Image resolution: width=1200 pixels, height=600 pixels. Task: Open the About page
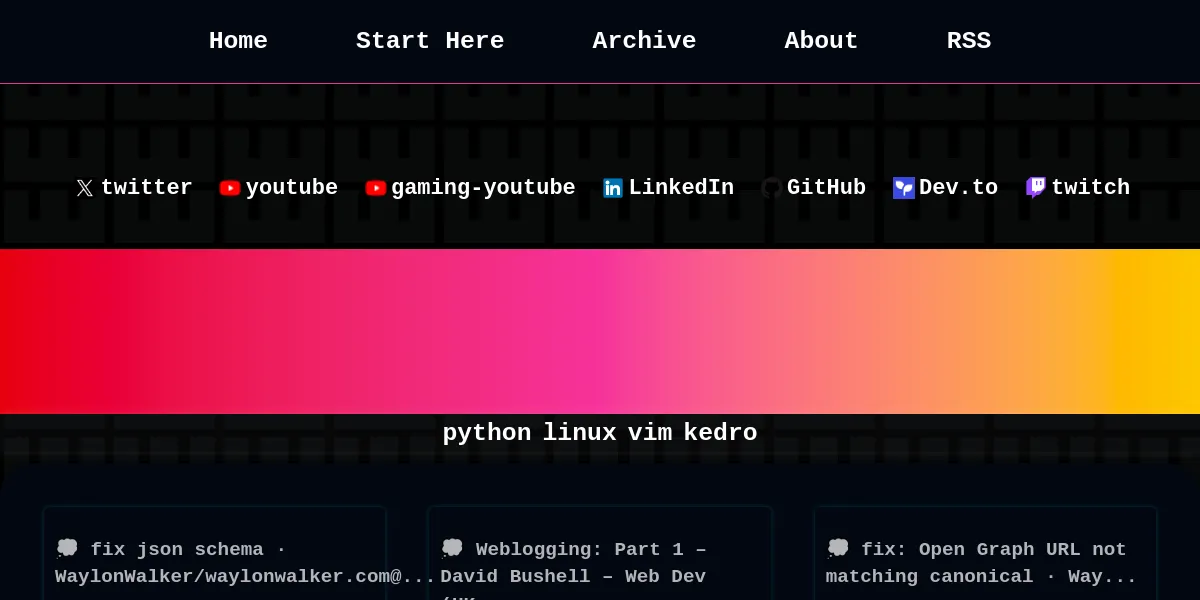[x=821, y=41]
